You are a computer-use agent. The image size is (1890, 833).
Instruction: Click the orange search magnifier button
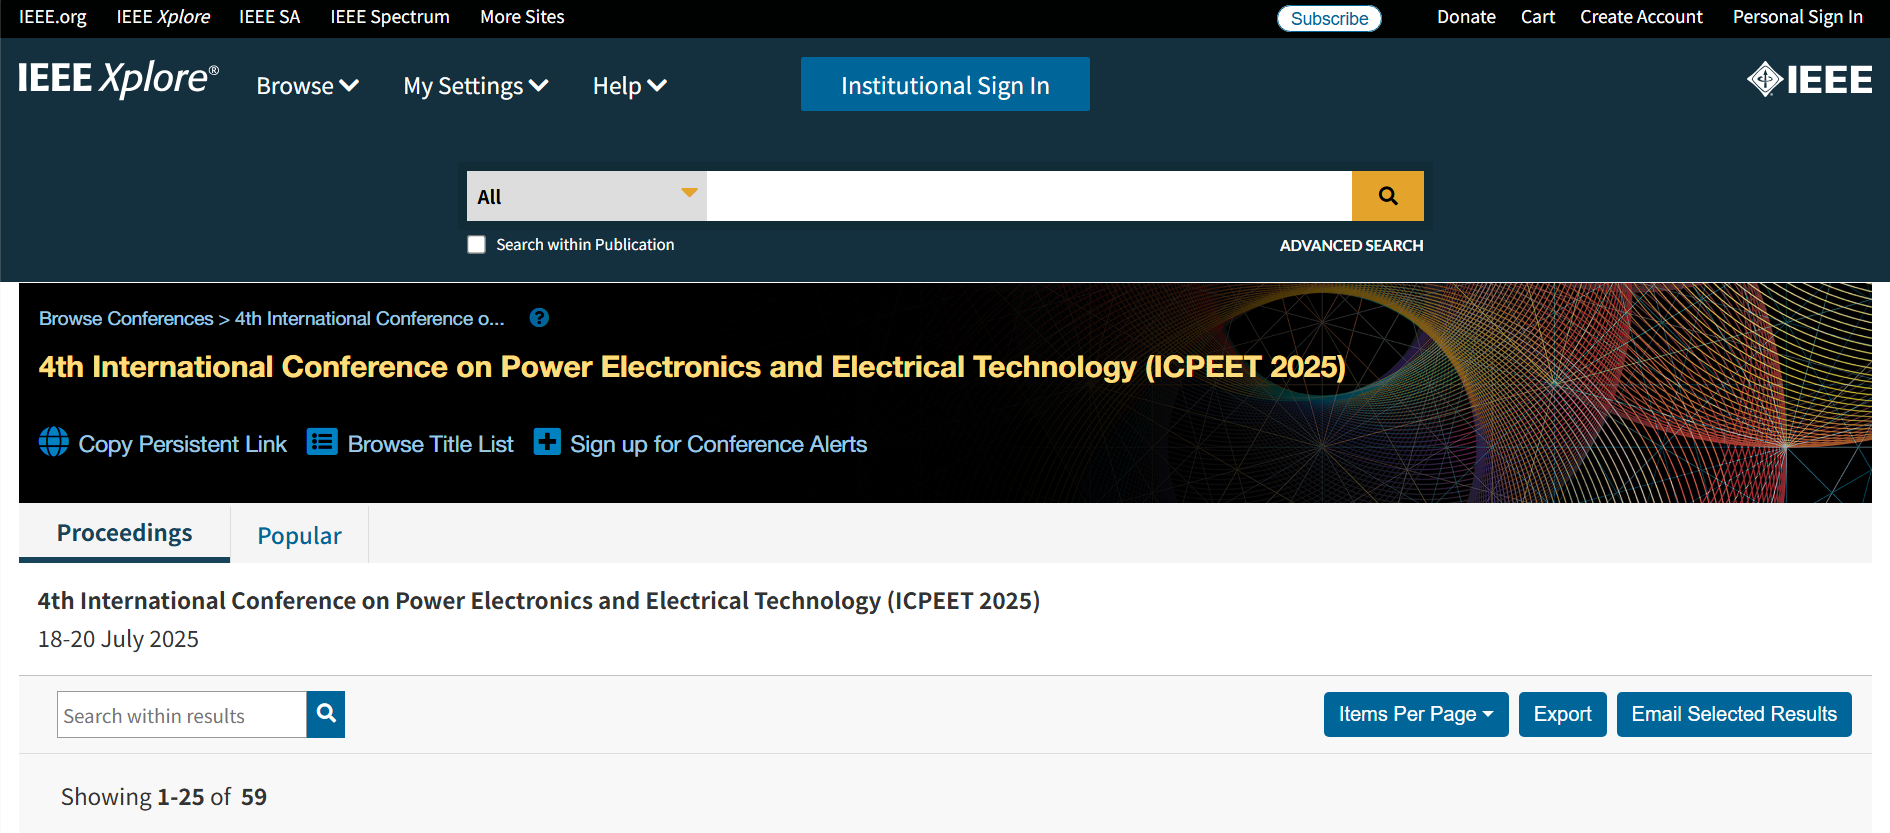pos(1388,196)
